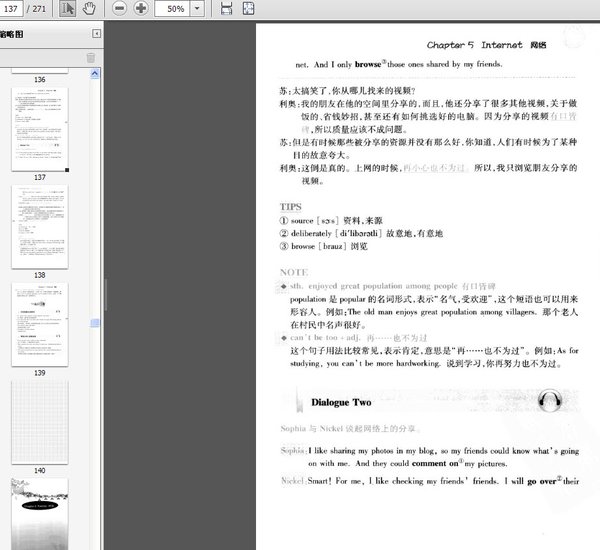Click the trash delete icon in thumbnails panel
This screenshot has height=550, width=600.
click(91, 58)
